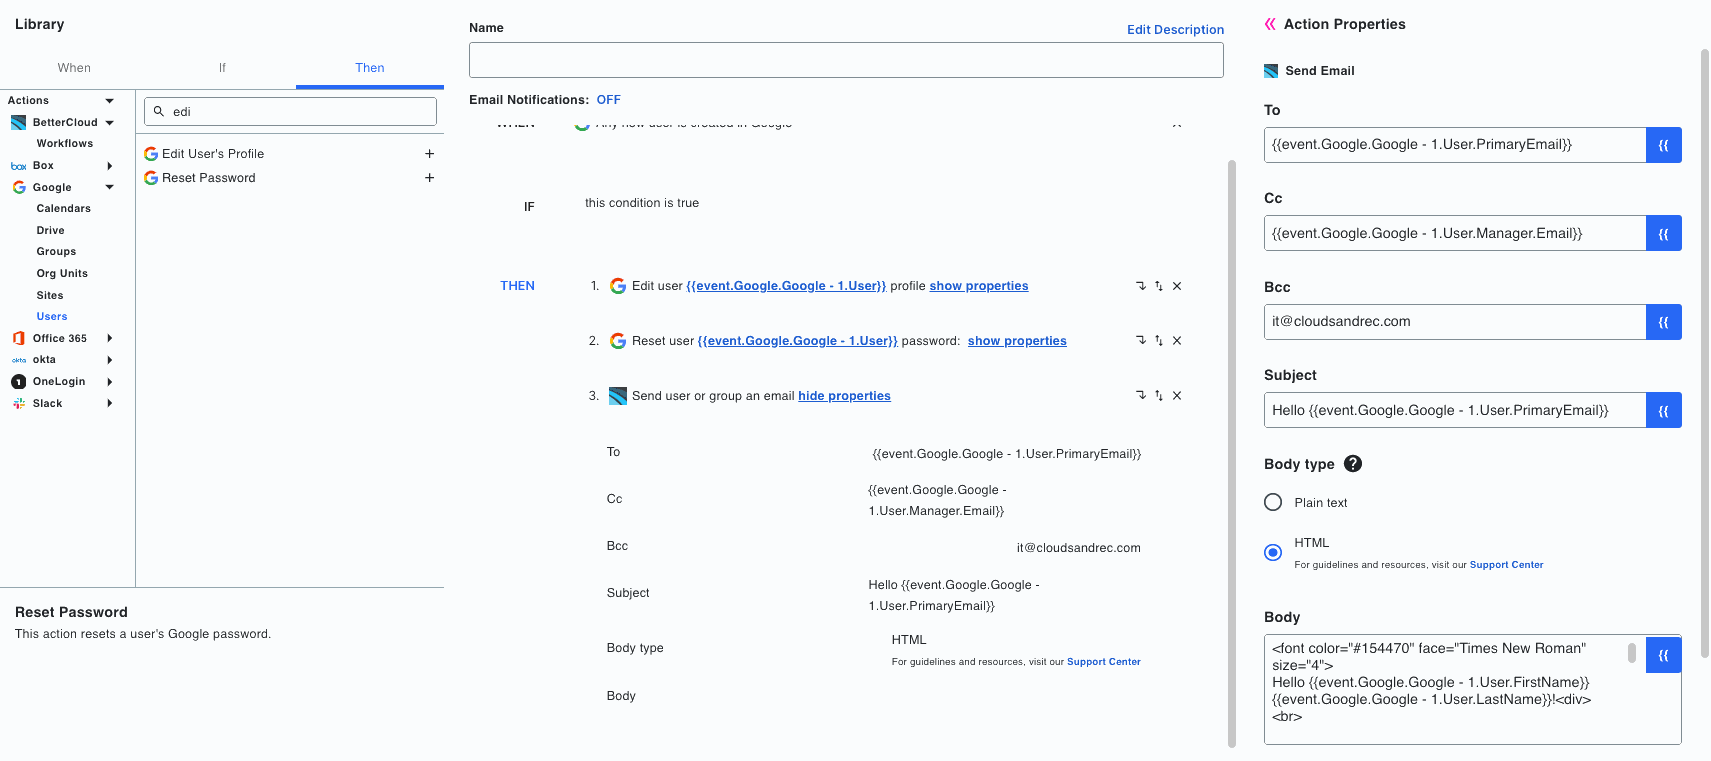Click the up-down reorder arrows on Send email step
Viewport: 1711px width, 761px height.
click(1159, 396)
